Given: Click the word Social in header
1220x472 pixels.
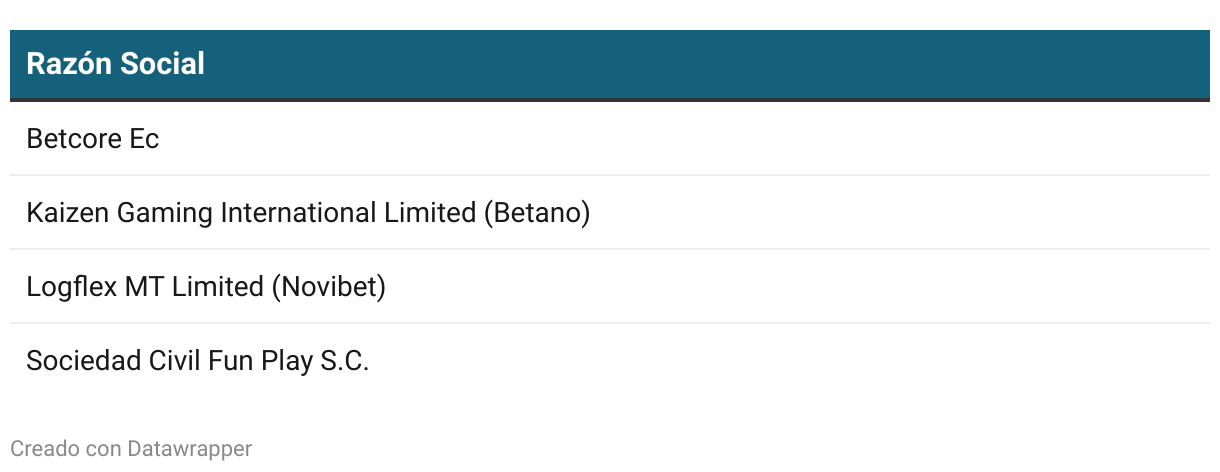Looking at the screenshot, I should 162,64.
